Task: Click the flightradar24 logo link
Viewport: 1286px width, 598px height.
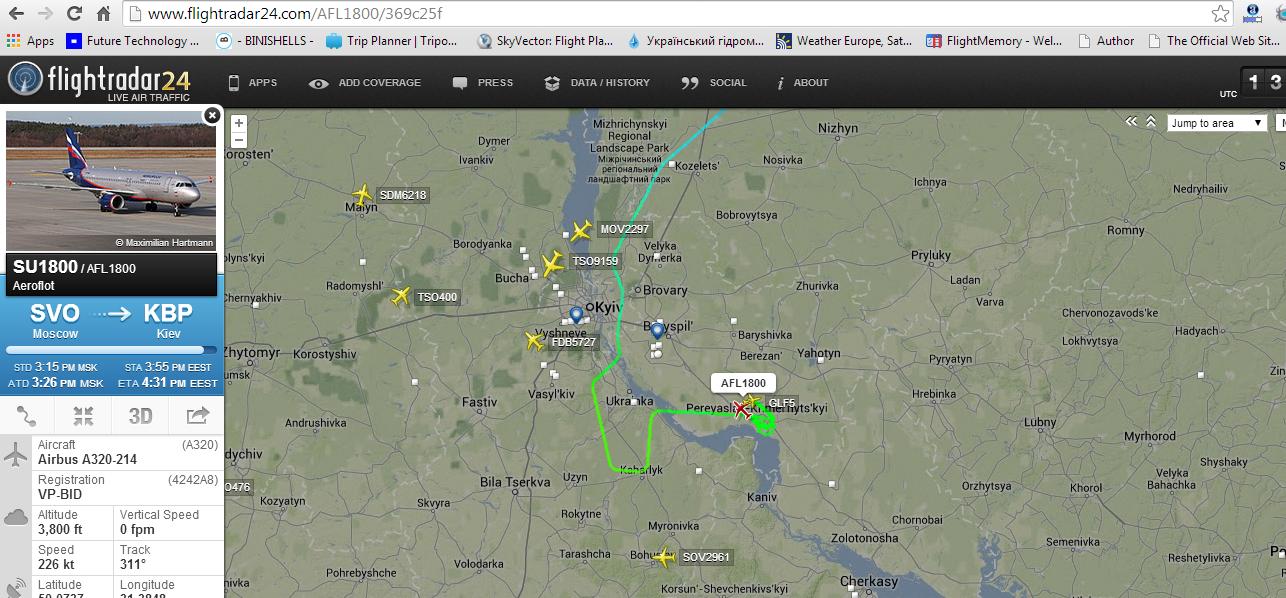Action: (98, 82)
